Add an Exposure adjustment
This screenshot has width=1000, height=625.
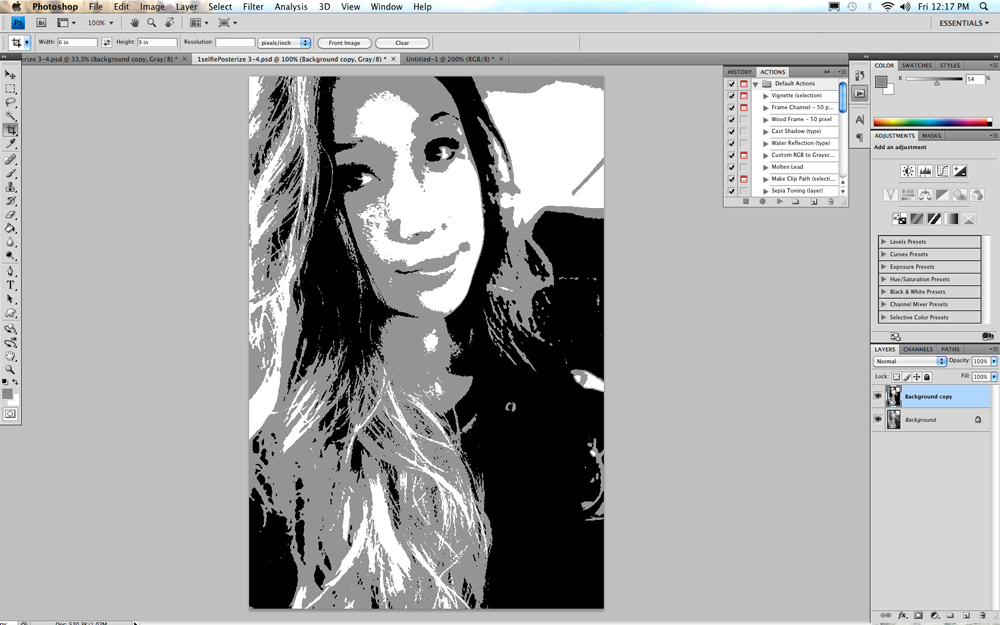click(x=959, y=171)
